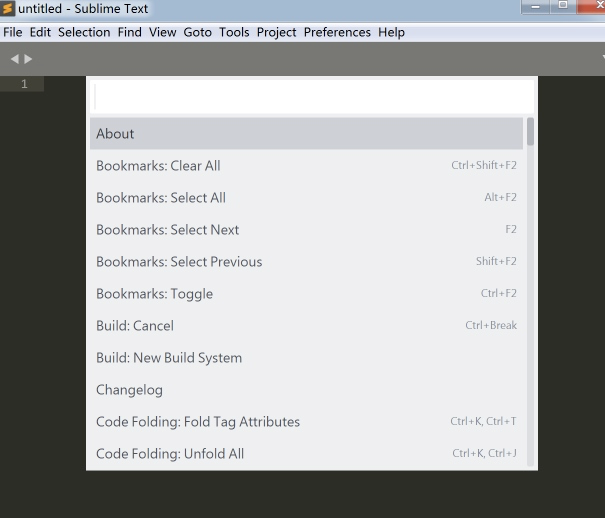Select Bookmarks: Toggle command

tap(306, 294)
